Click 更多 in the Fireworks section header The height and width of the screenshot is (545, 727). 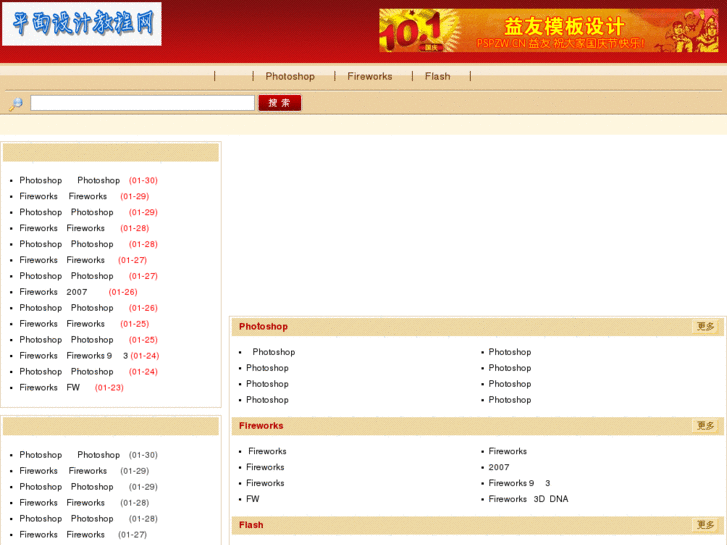[705, 426]
